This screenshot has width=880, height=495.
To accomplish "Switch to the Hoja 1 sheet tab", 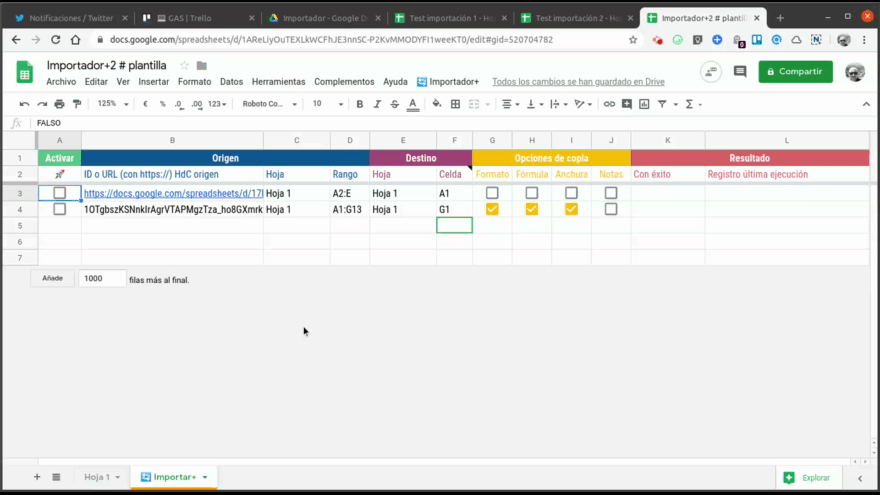I will coord(100,477).
